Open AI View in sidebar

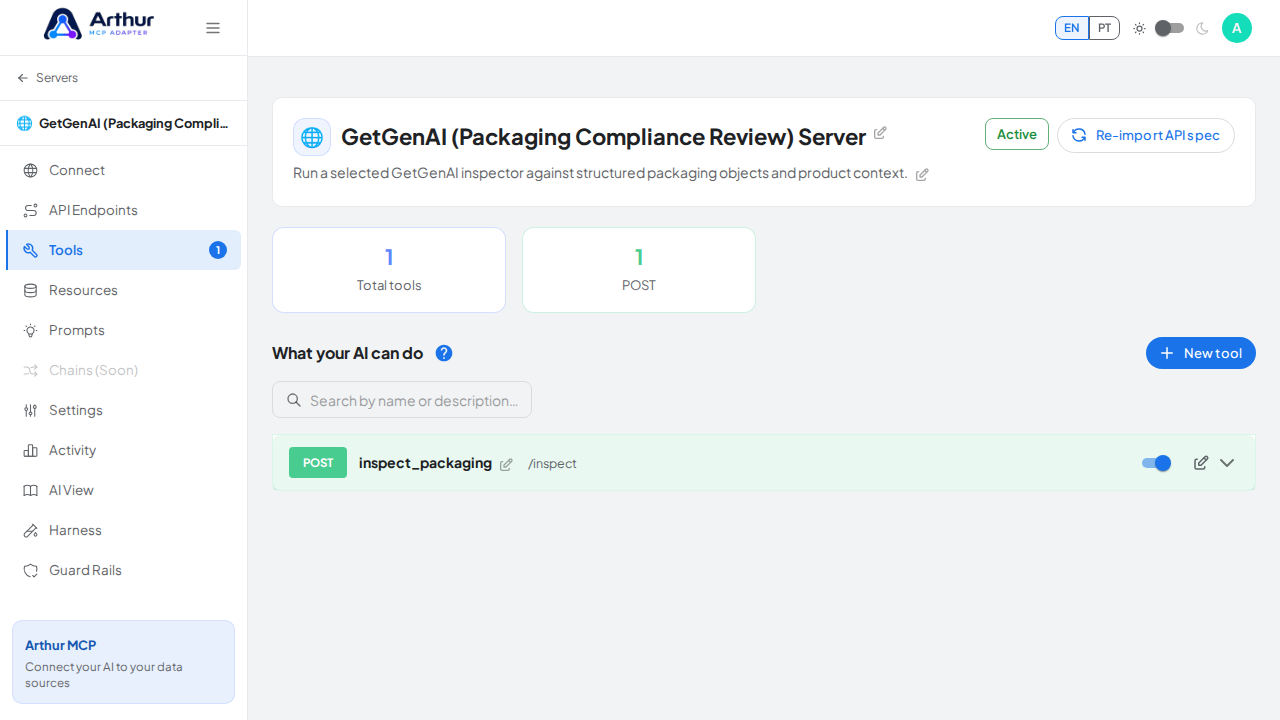[x=123, y=490]
